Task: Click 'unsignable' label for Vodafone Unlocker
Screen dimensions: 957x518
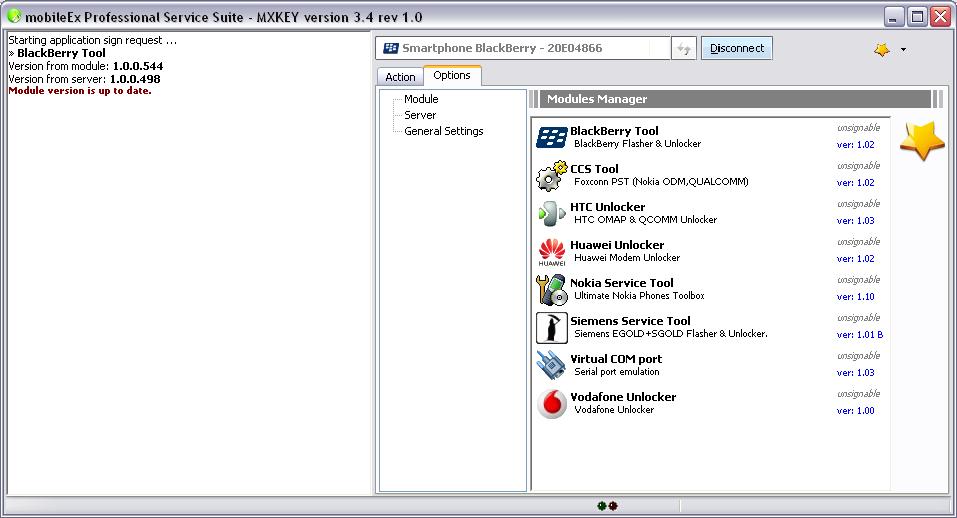Action: tap(858, 394)
